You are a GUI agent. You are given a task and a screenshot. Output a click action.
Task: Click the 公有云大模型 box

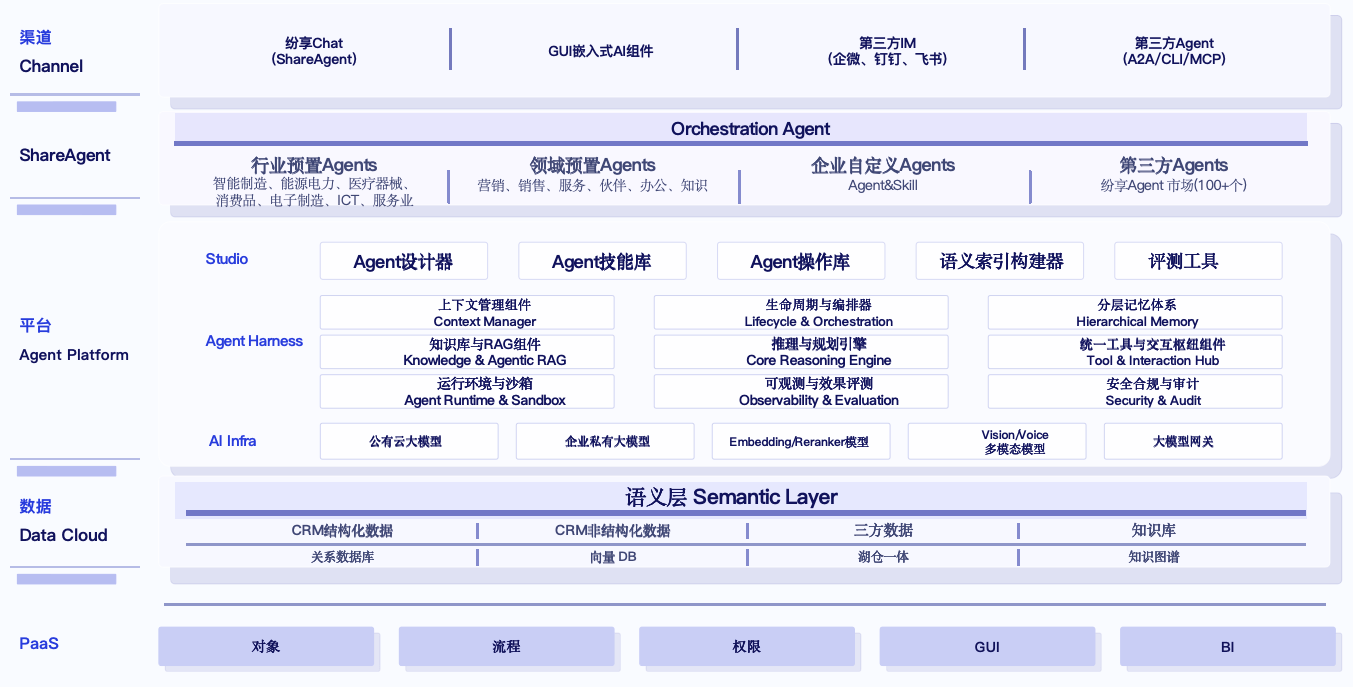click(409, 441)
